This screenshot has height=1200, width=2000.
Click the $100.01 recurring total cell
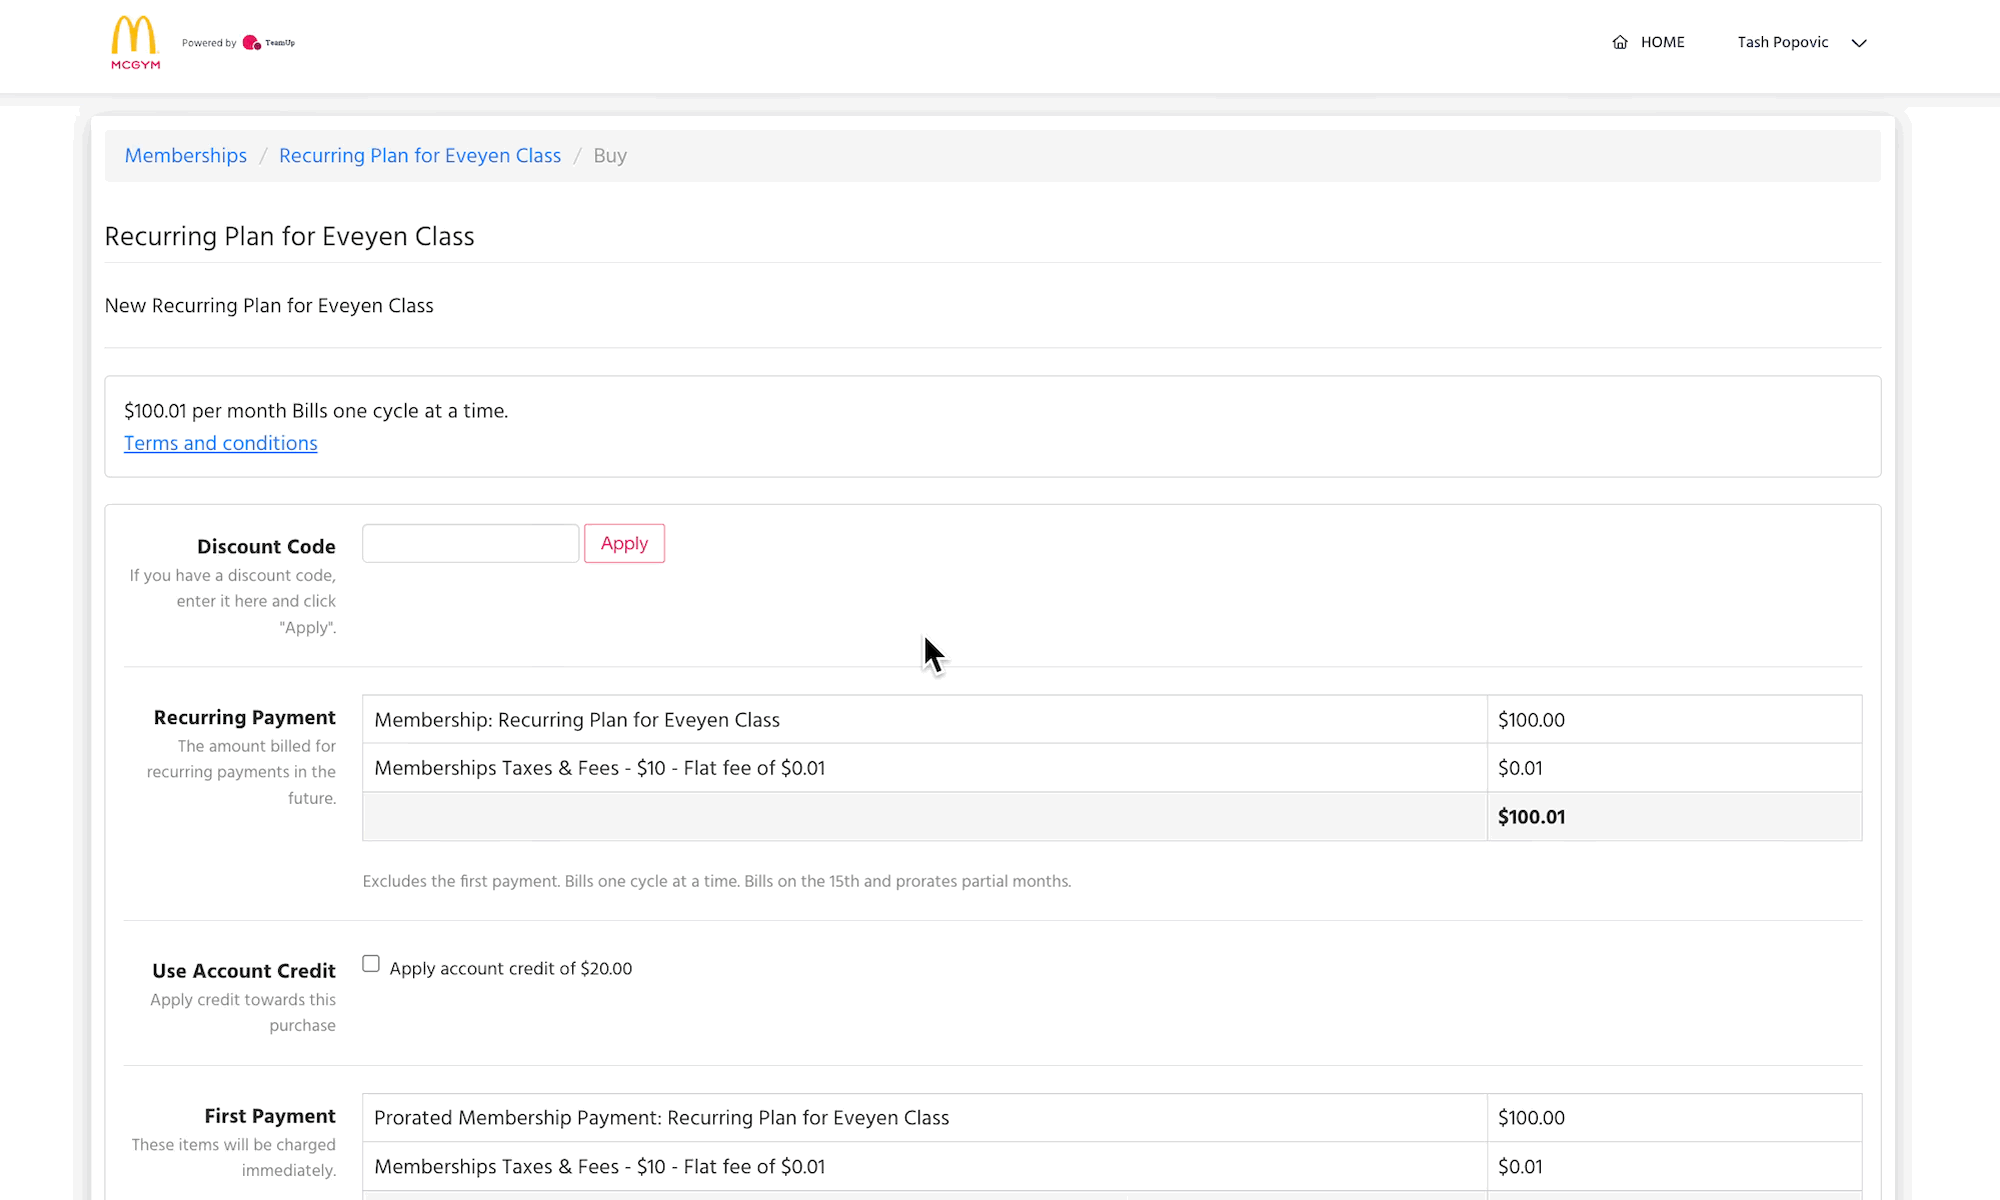(1531, 817)
